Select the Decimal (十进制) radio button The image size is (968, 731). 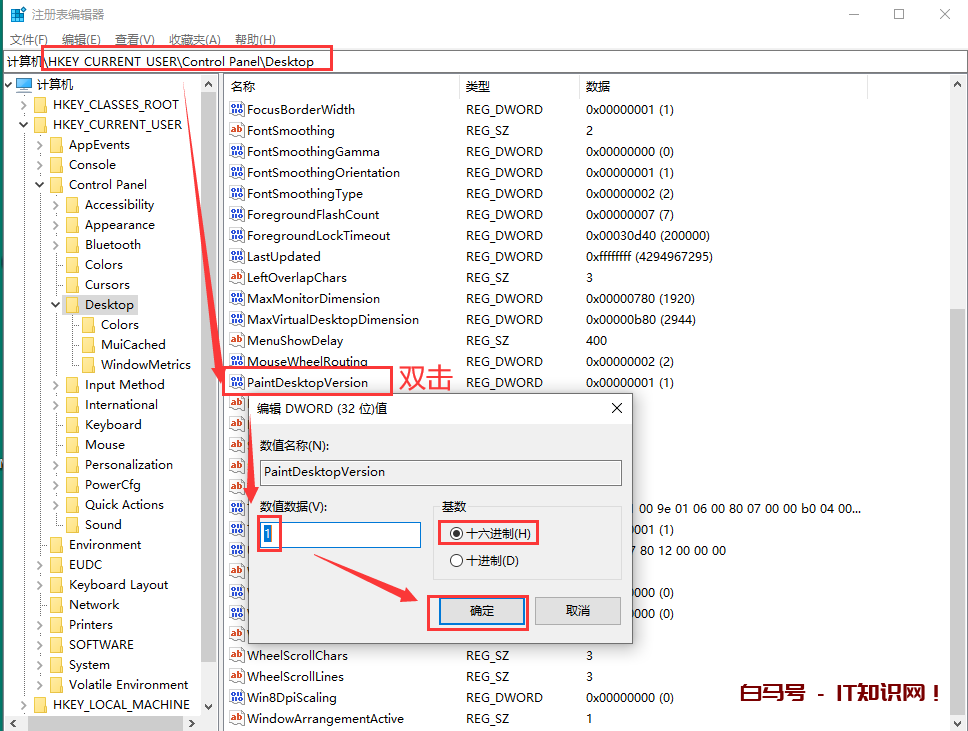click(457, 561)
